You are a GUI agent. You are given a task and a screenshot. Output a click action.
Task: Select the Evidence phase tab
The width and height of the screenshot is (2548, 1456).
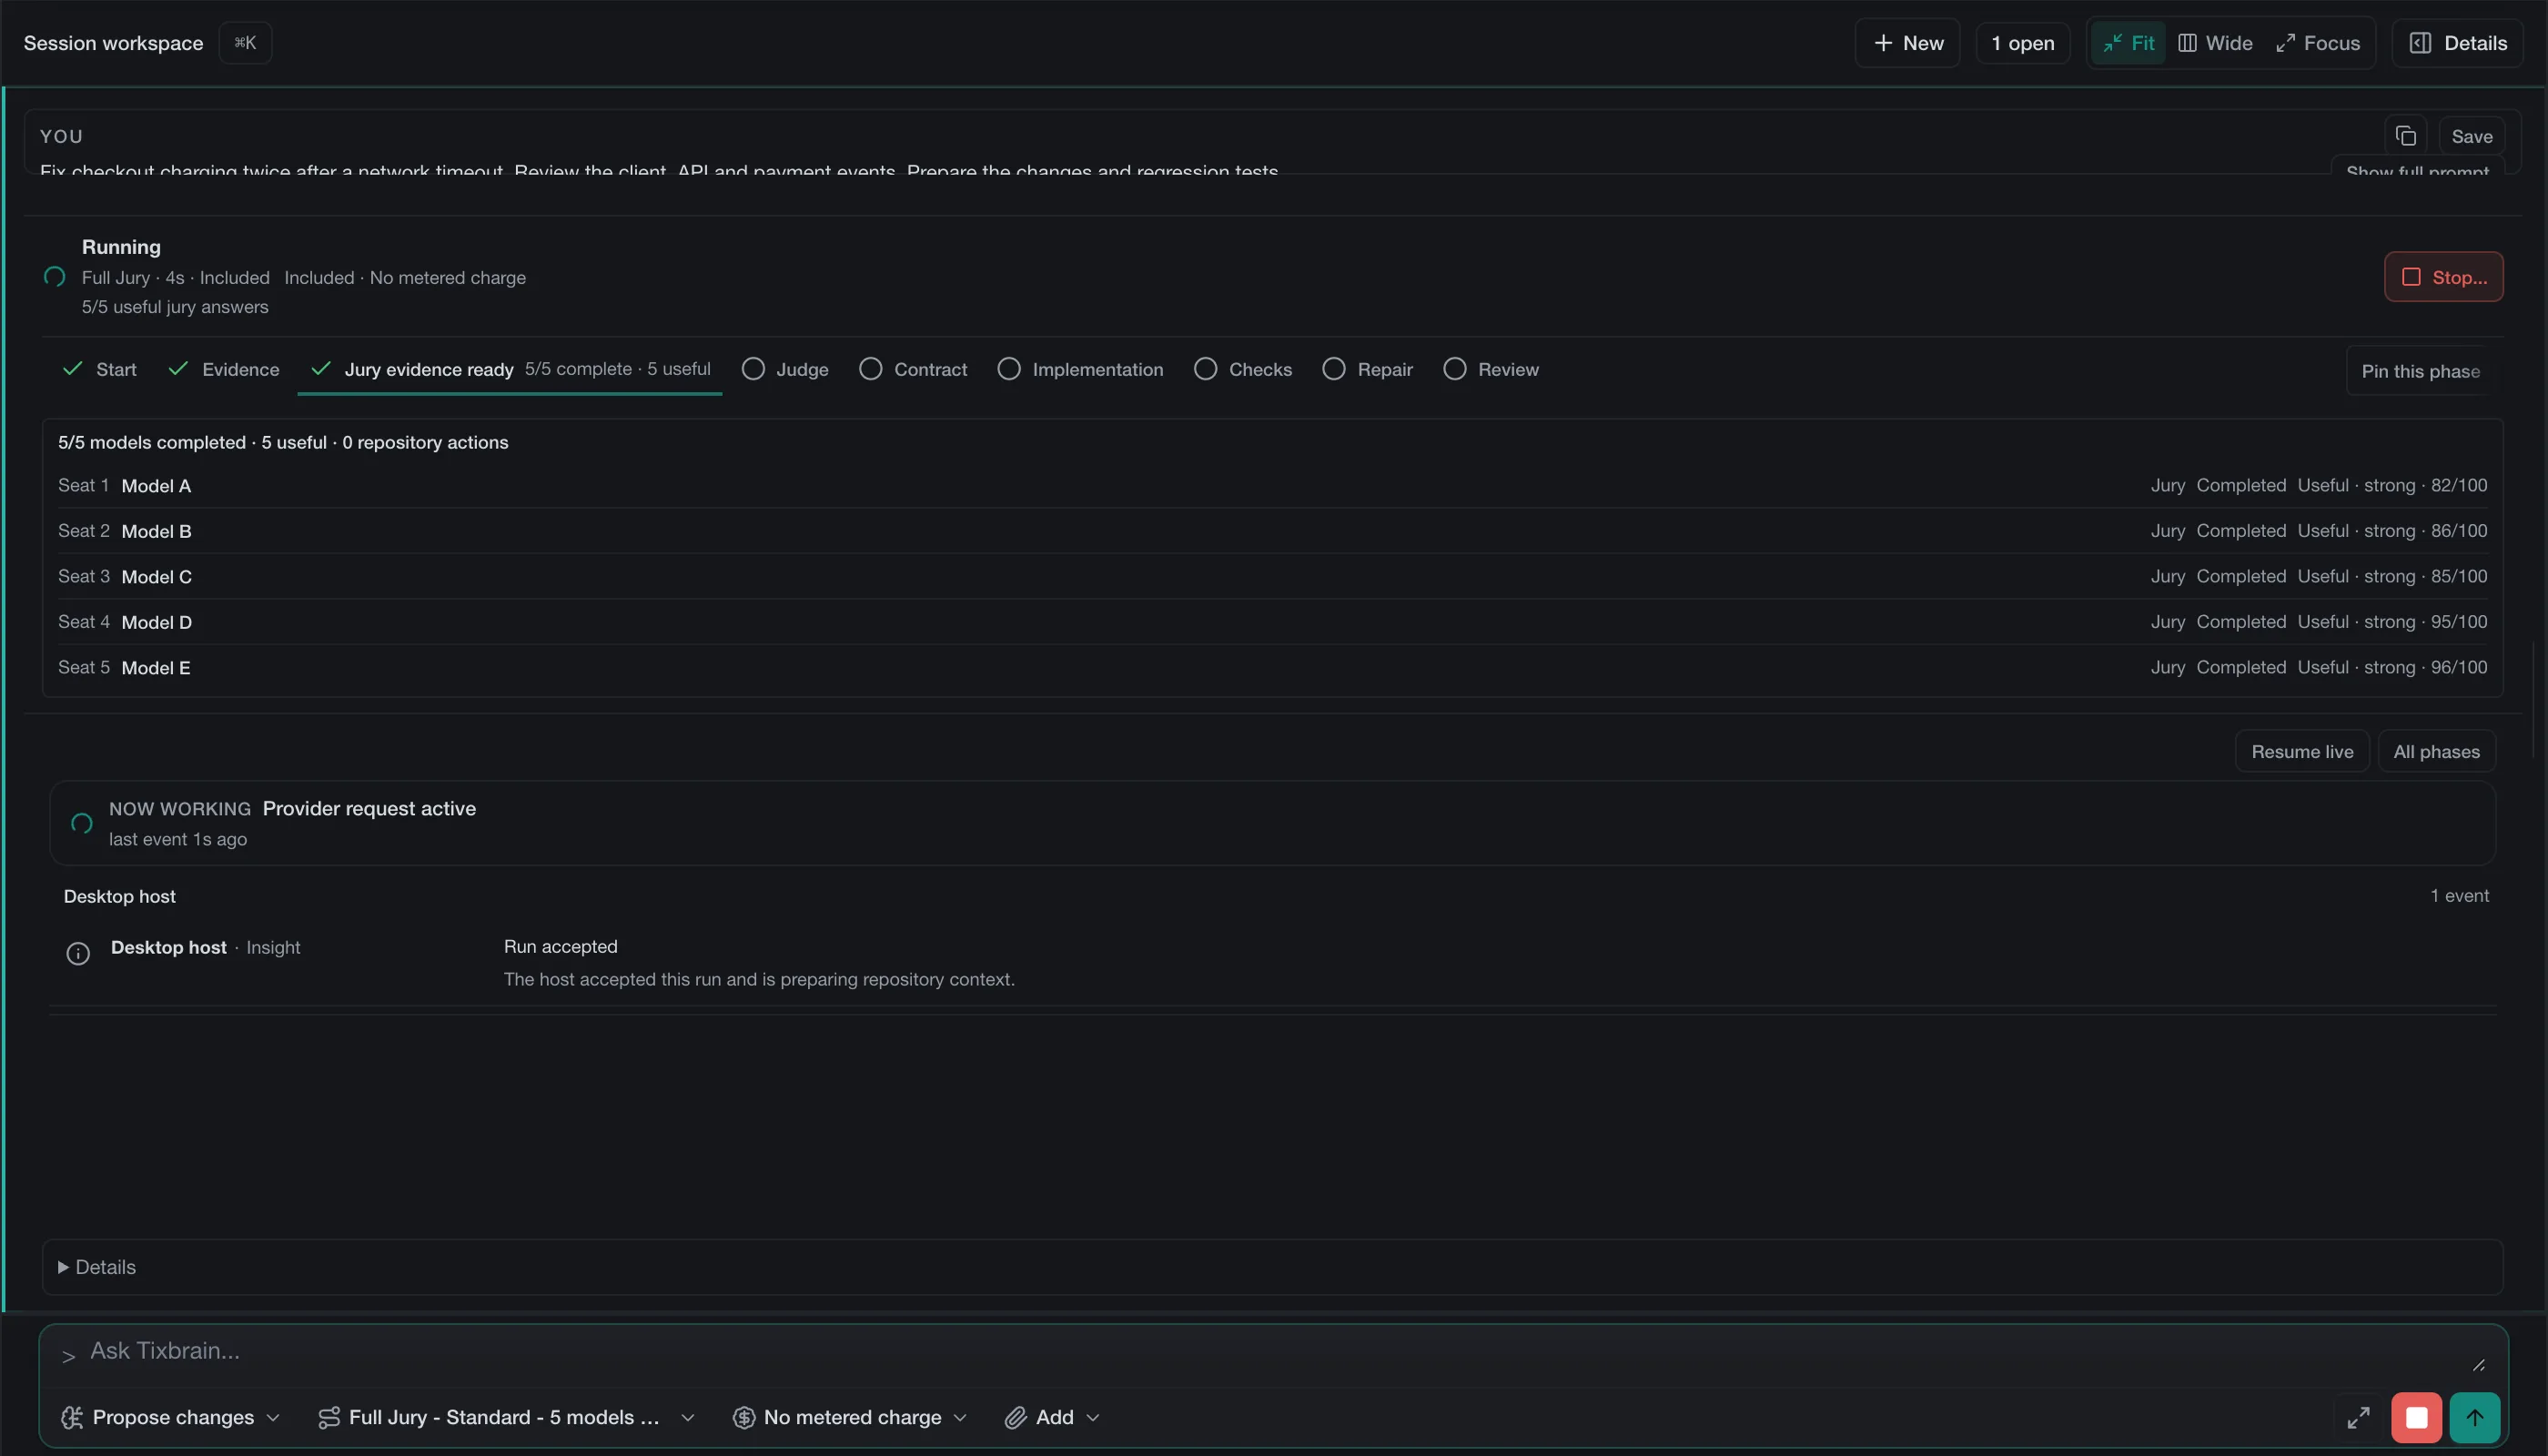pos(224,369)
